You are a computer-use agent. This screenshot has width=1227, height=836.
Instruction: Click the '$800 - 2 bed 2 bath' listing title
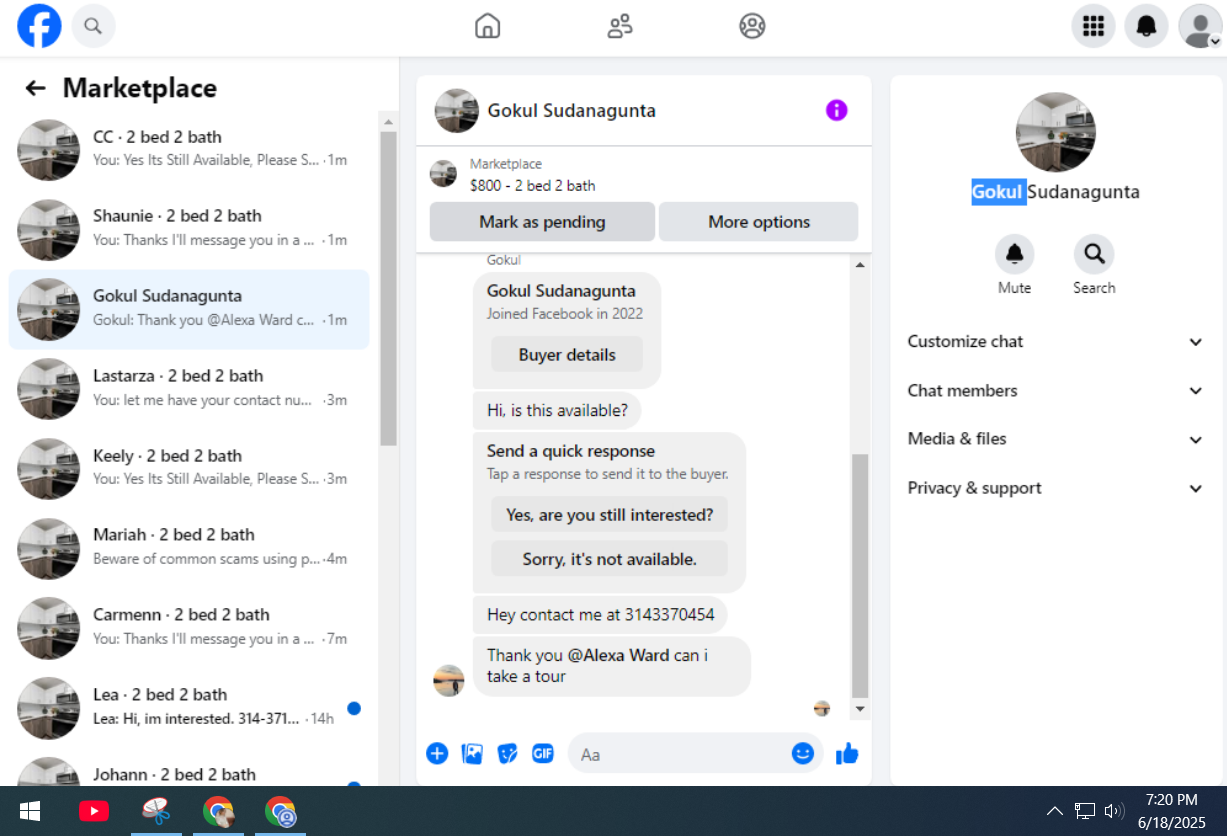pyautogui.click(x=532, y=185)
